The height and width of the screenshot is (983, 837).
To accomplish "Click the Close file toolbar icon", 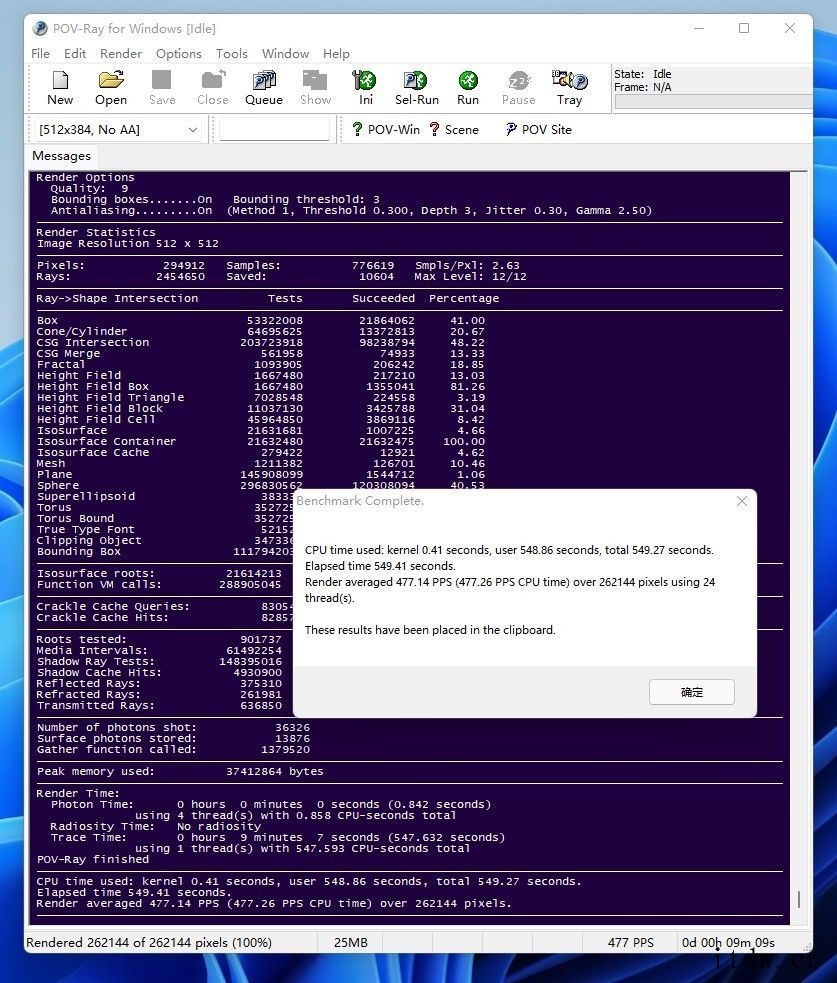I will tap(213, 88).
